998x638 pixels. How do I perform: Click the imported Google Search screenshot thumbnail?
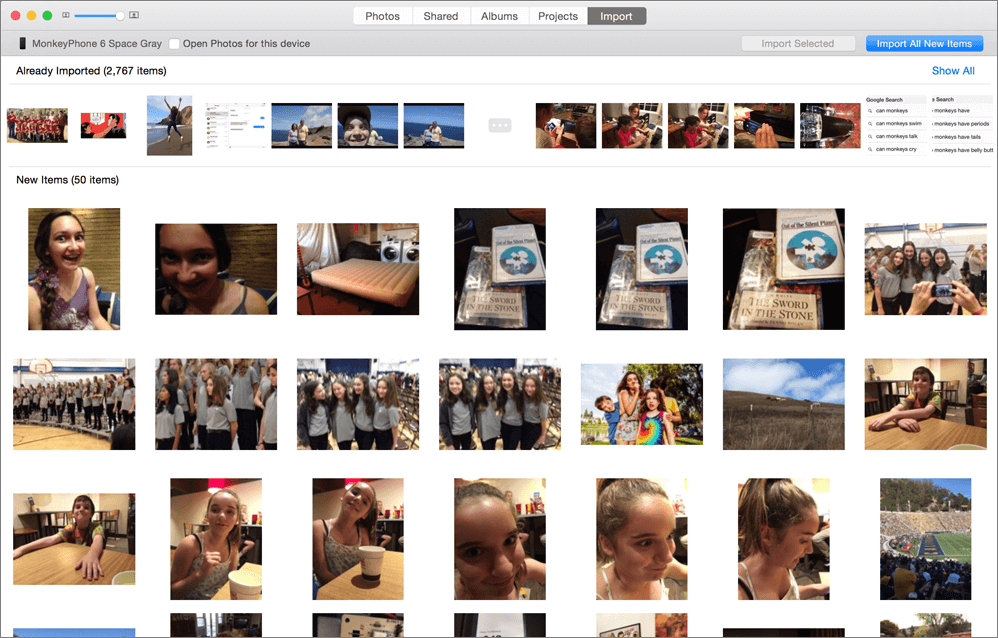[895, 125]
